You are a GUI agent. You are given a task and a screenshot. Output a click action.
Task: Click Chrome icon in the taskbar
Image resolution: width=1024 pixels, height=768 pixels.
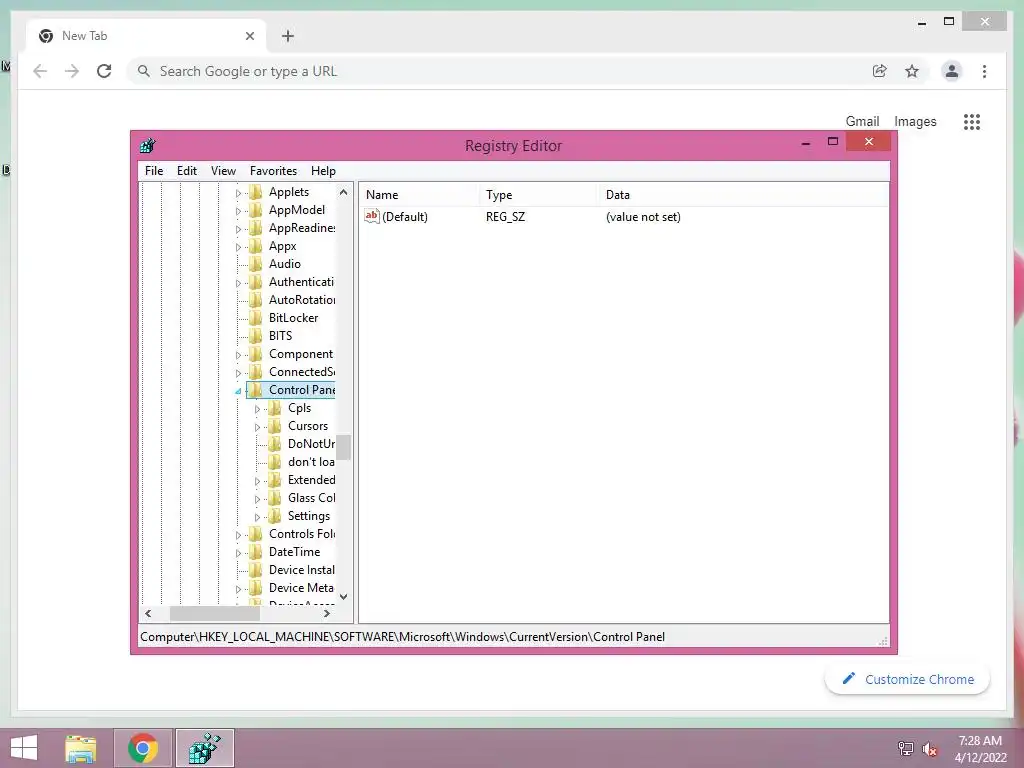[x=143, y=748]
